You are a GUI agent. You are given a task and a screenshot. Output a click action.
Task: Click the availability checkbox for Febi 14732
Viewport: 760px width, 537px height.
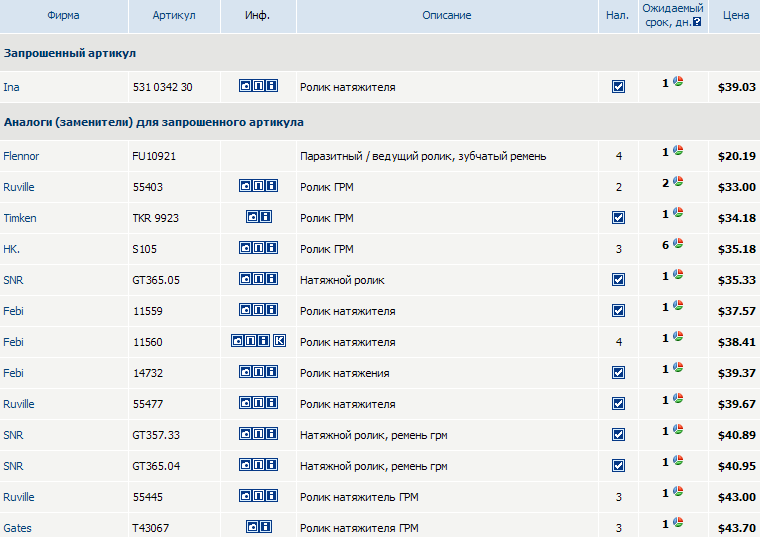click(x=618, y=373)
